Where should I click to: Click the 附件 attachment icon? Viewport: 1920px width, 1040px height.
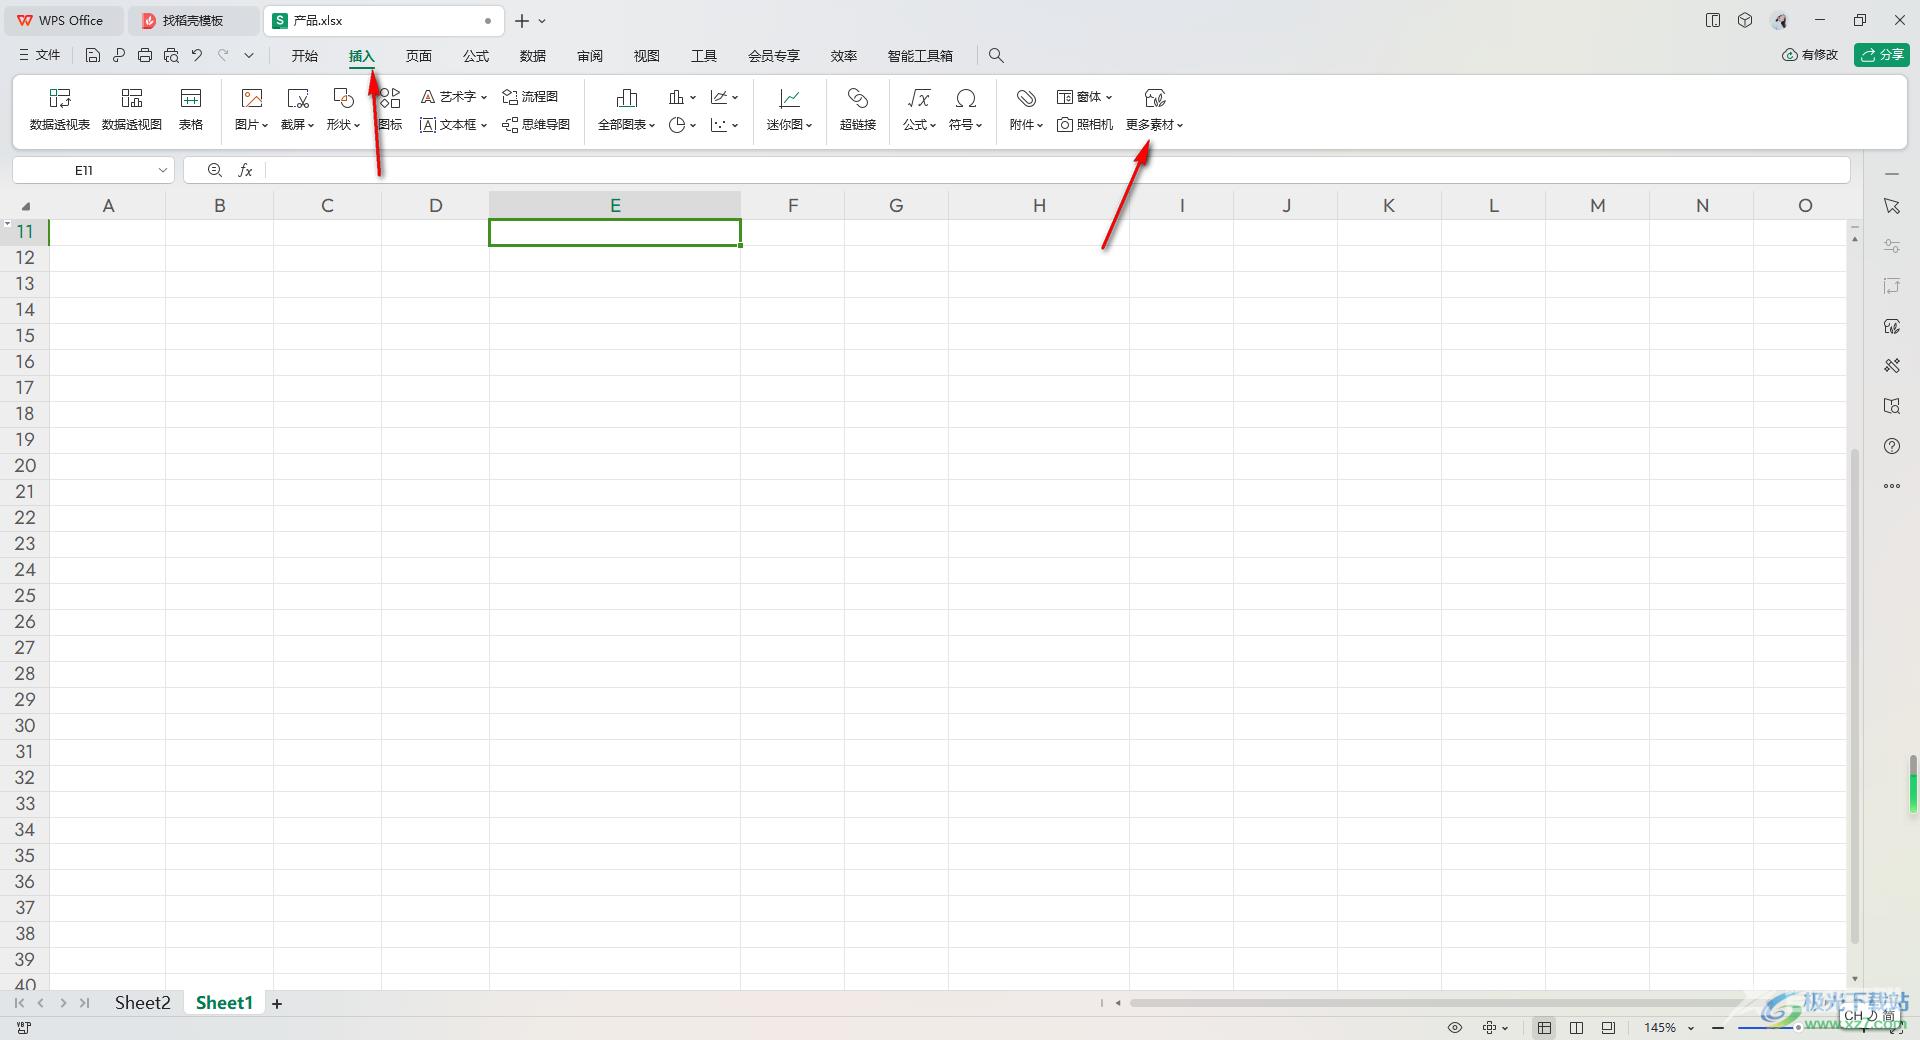click(1026, 98)
